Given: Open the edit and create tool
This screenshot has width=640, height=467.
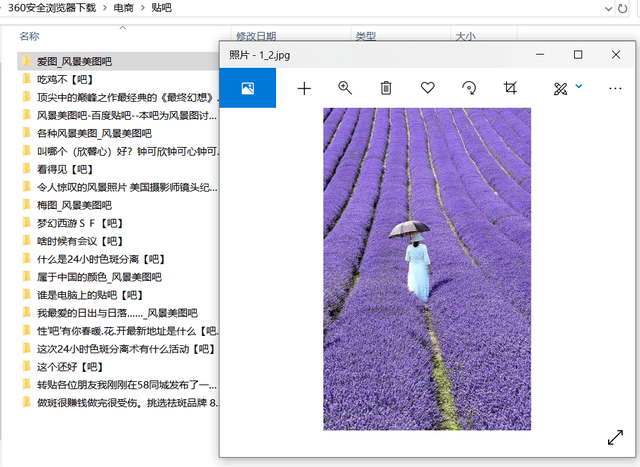Looking at the screenshot, I should pos(560,88).
